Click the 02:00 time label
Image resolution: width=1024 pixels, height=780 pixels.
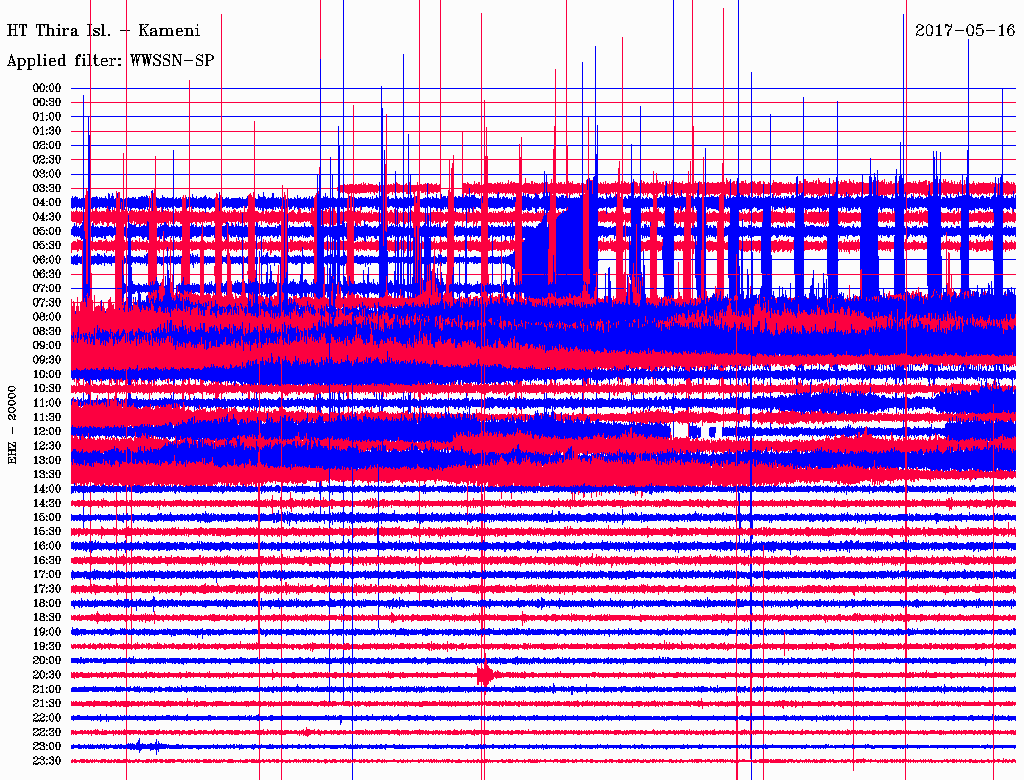coord(47,146)
